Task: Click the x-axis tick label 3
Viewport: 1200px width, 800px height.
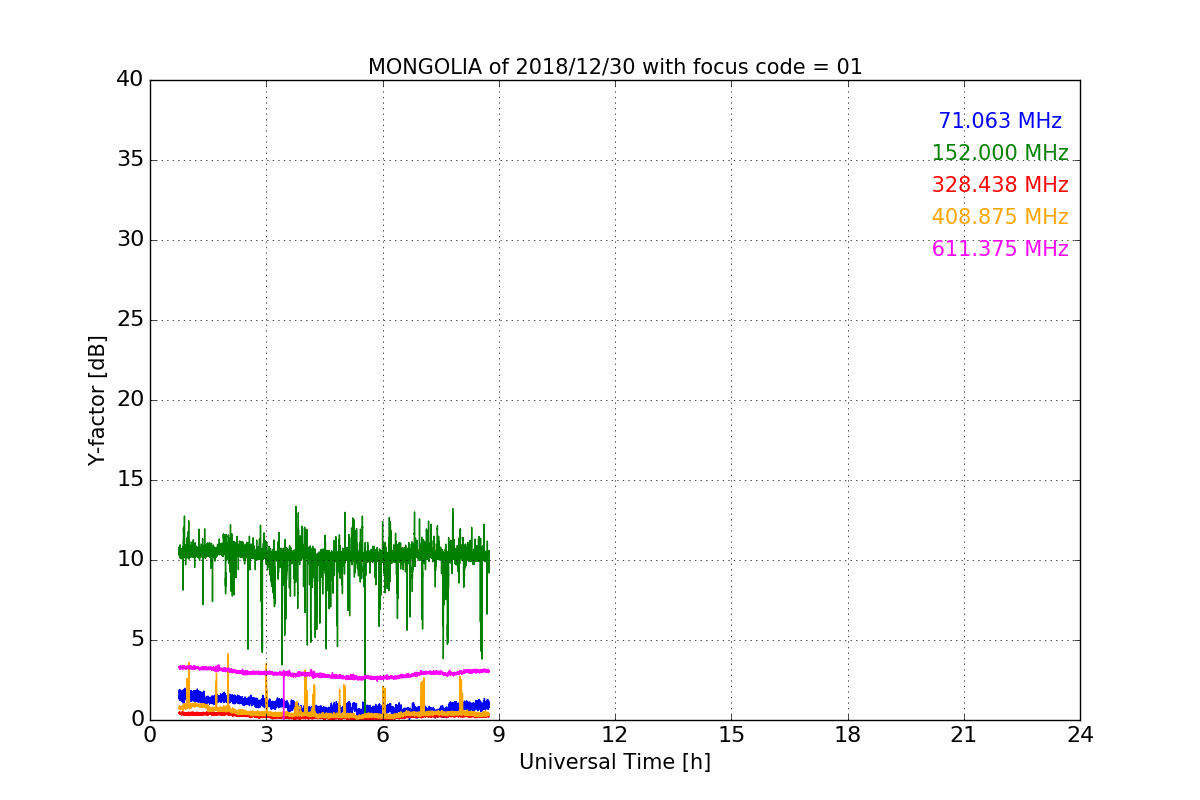Action: [267, 735]
